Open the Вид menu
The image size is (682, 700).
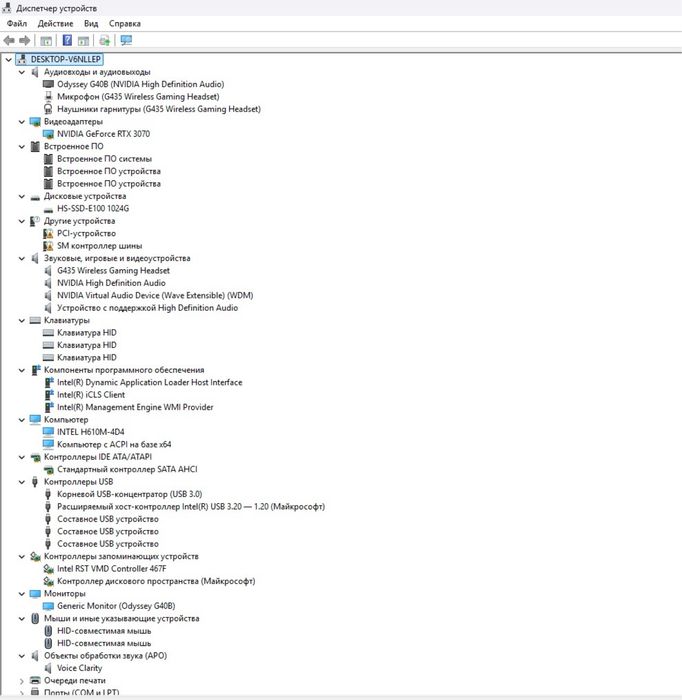pos(91,23)
